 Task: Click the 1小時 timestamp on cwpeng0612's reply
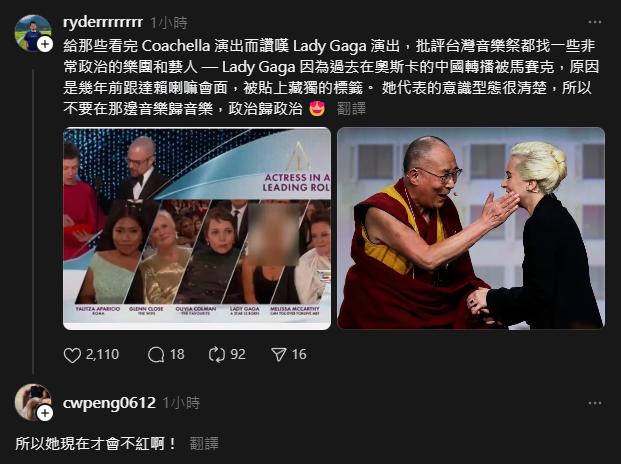coord(181,403)
